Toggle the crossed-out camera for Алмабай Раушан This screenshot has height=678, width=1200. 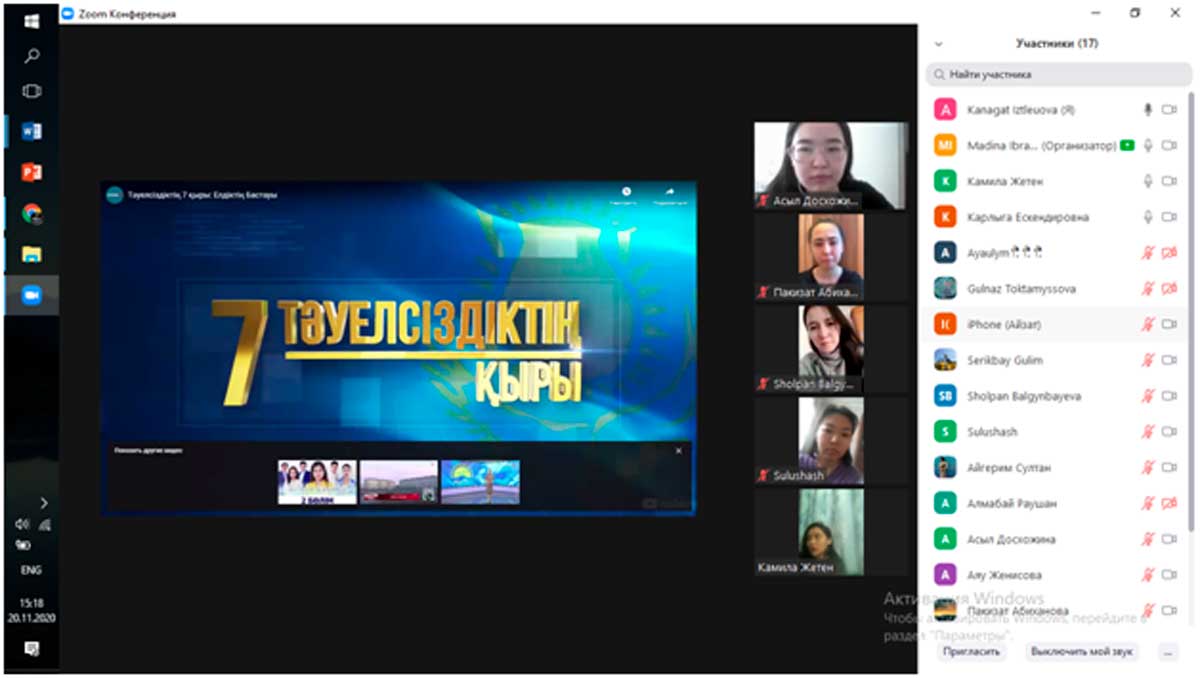click(1168, 503)
